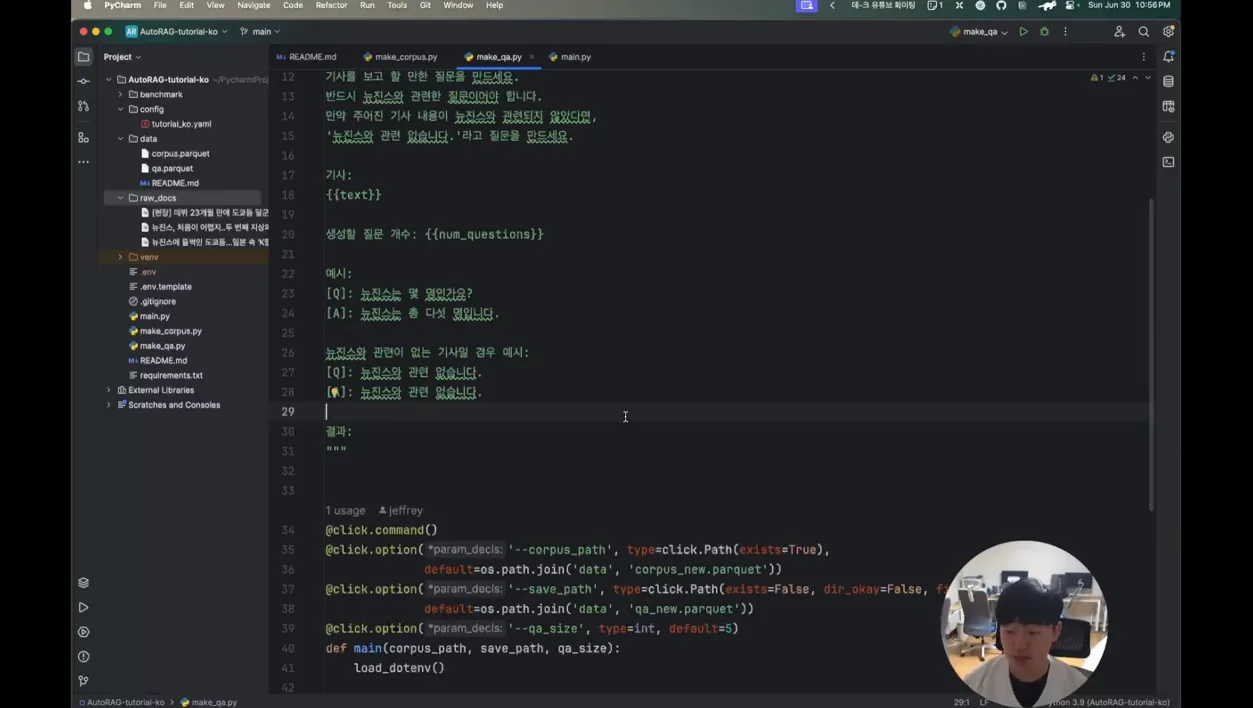The height and width of the screenshot is (708, 1253).
Task: Open the Pull Requests tool window
Action: click(x=83, y=106)
